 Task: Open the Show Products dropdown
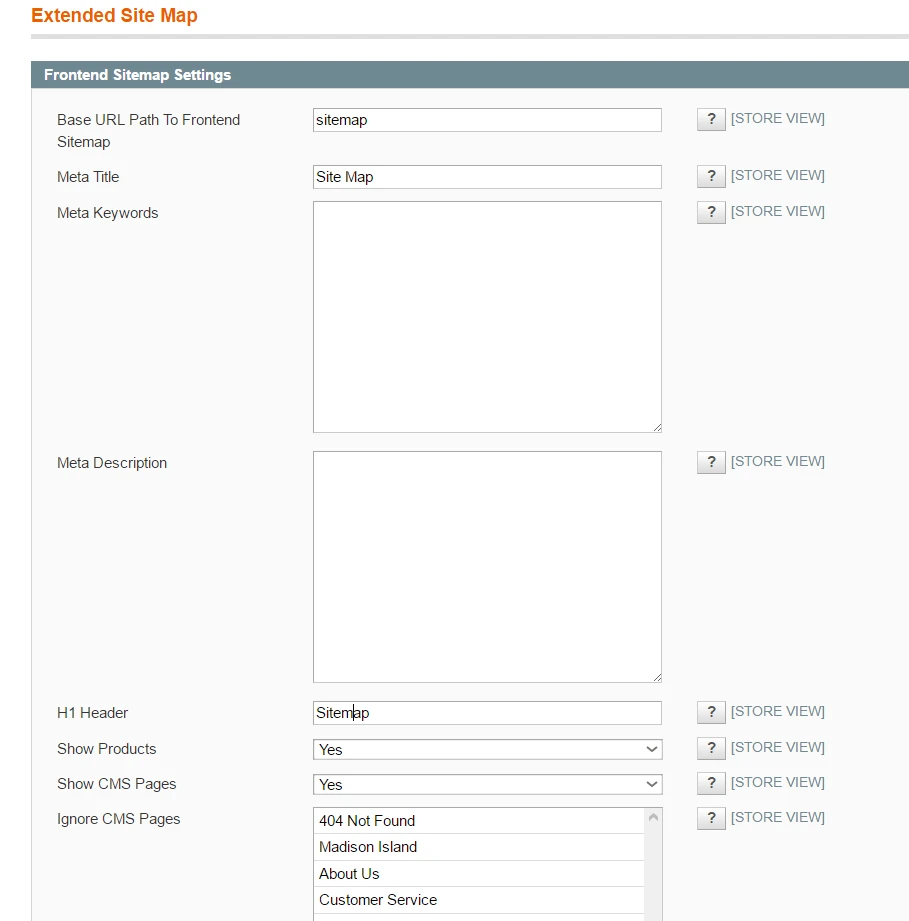coord(487,748)
